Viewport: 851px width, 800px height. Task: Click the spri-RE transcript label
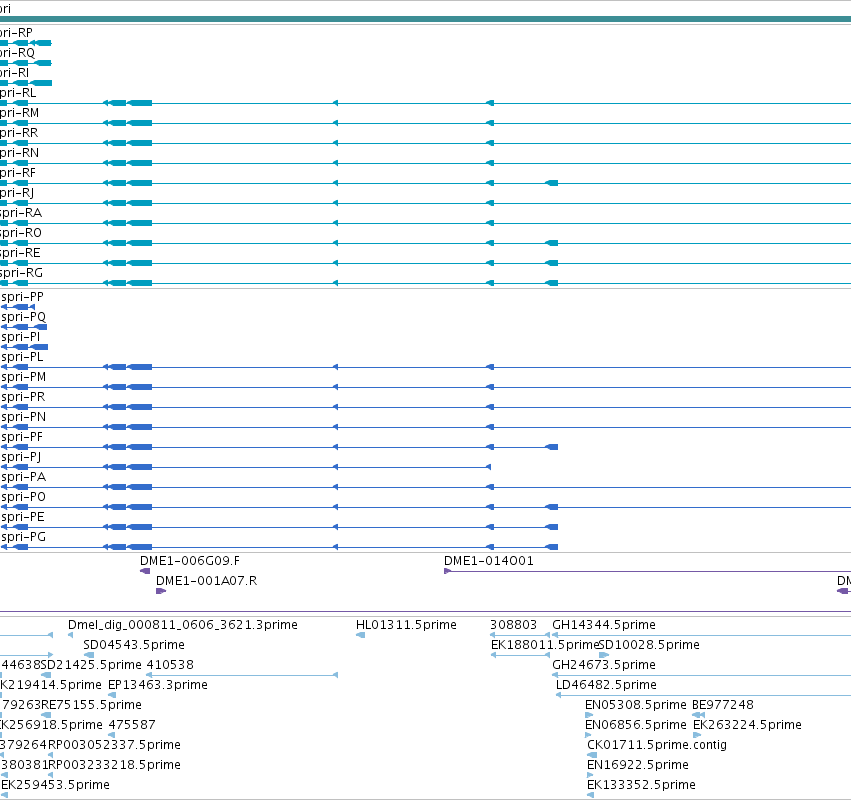pos(20,253)
